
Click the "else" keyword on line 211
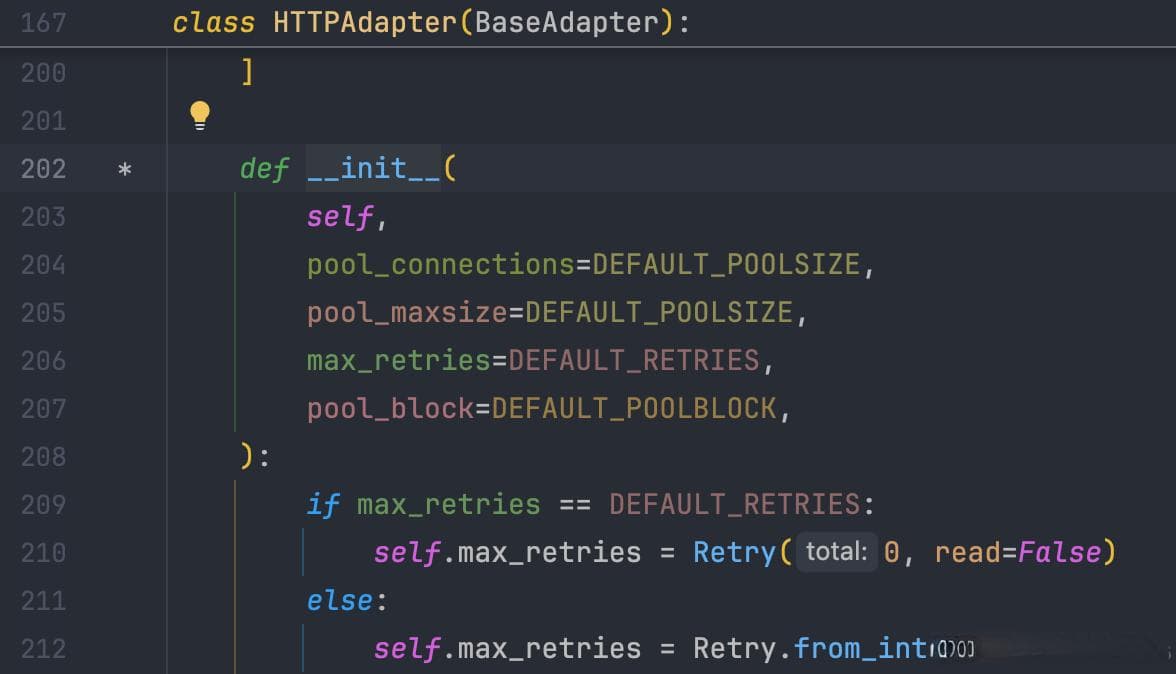[x=340, y=601]
